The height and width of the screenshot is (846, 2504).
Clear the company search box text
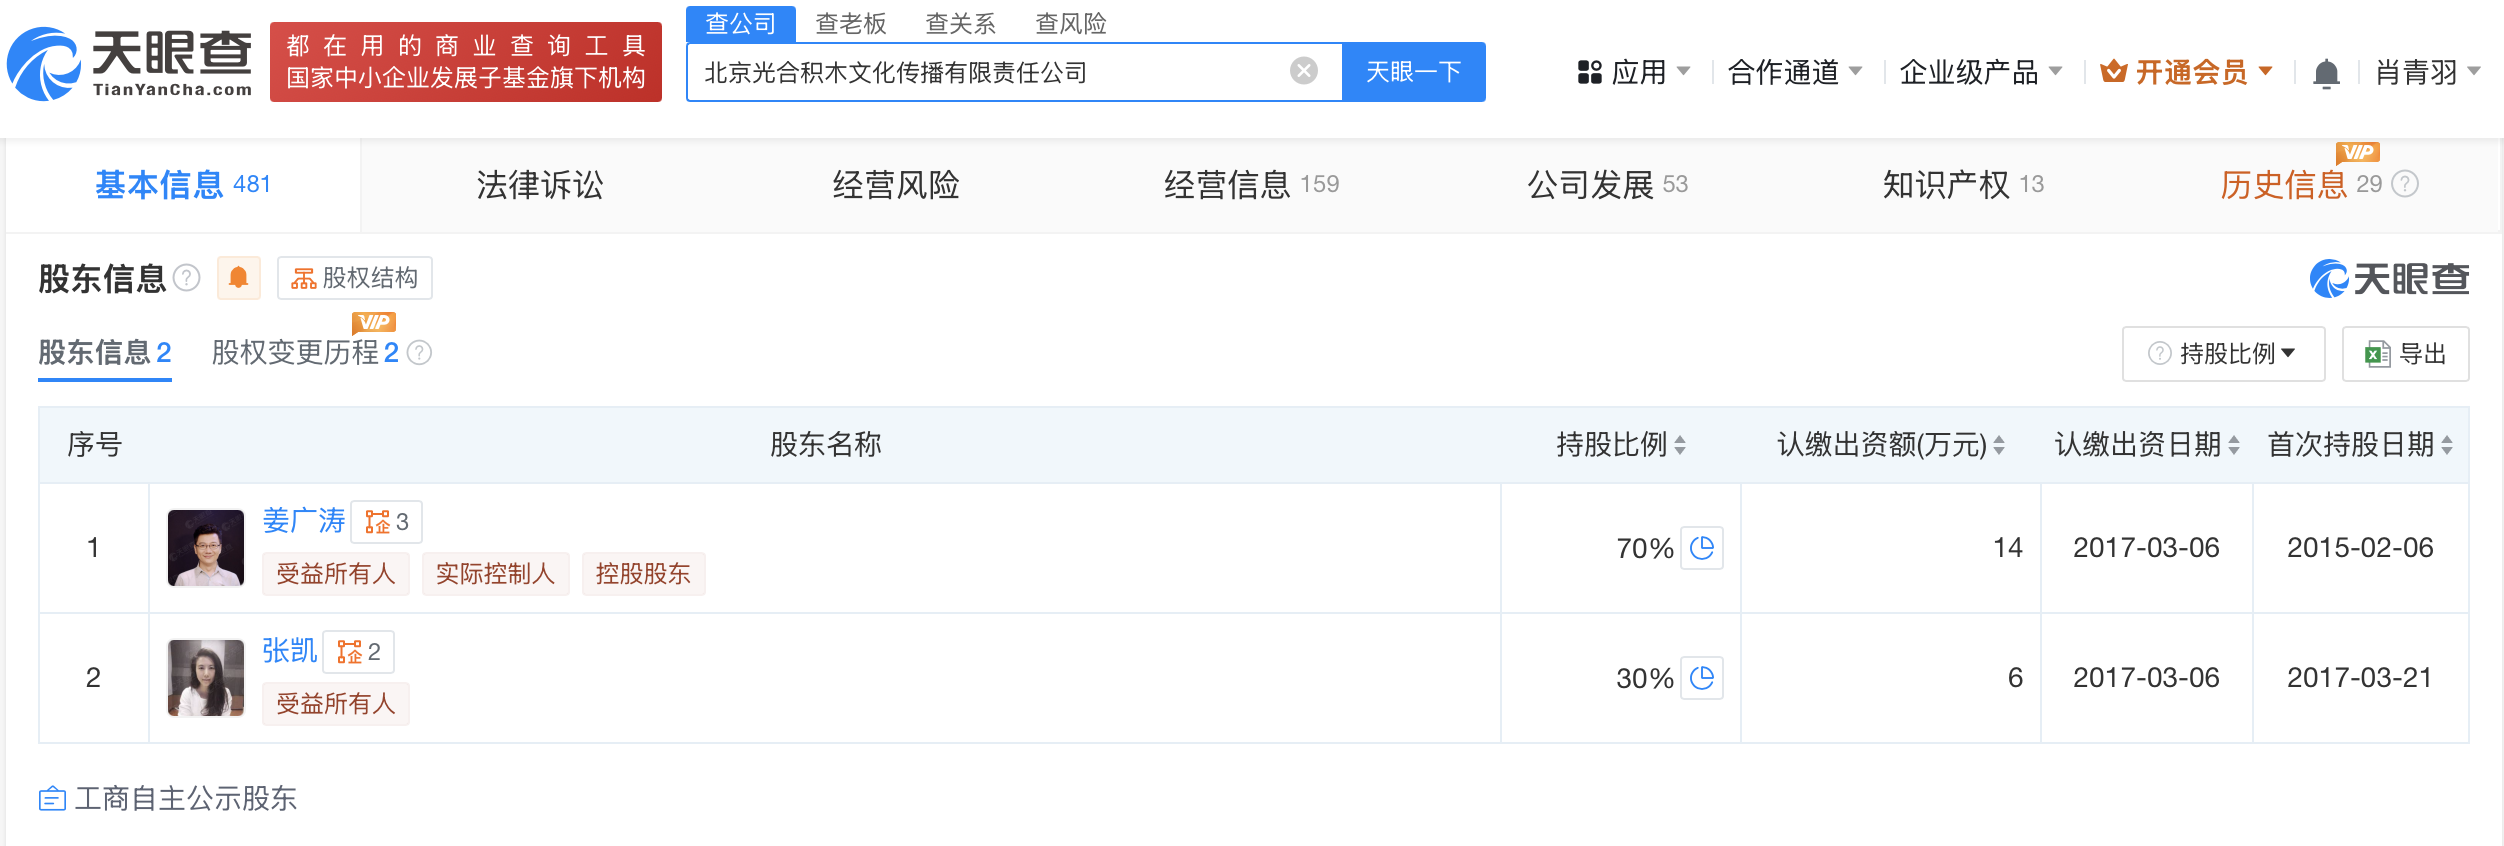pos(1303,71)
